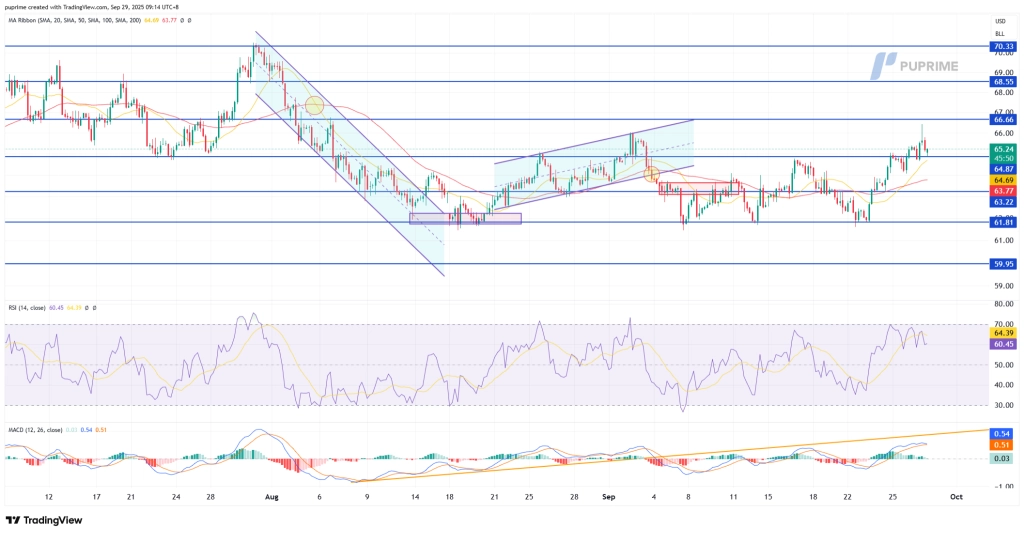1024x535 pixels.
Task: Click the Aug label on the time axis
Action: (271, 496)
